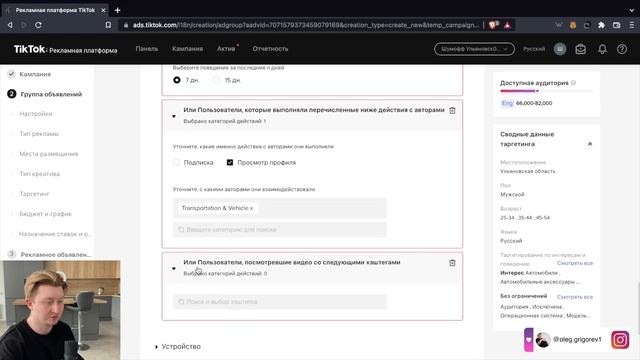This screenshot has width=640, height=360.
Task: Open the Кампания menu item
Action: pyautogui.click(x=187, y=49)
